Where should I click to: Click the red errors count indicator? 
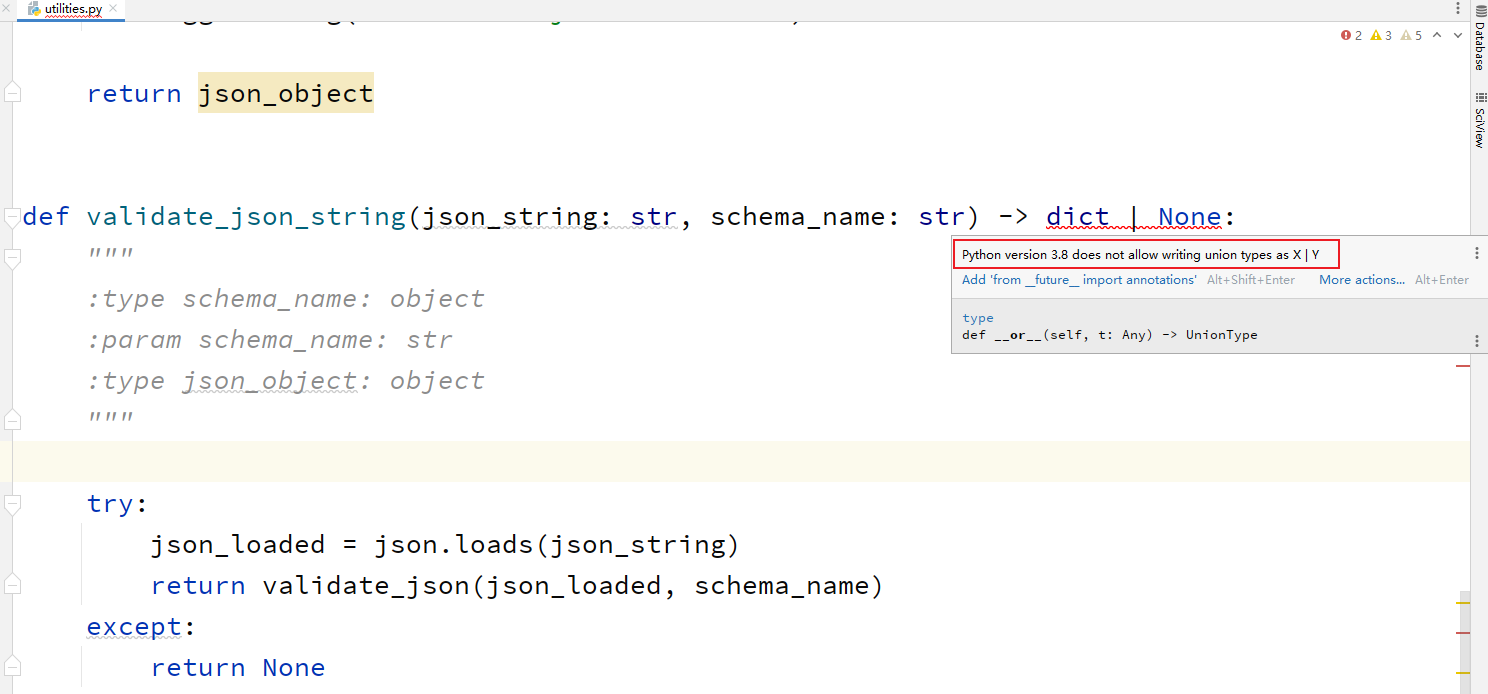(x=1351, y=35)
